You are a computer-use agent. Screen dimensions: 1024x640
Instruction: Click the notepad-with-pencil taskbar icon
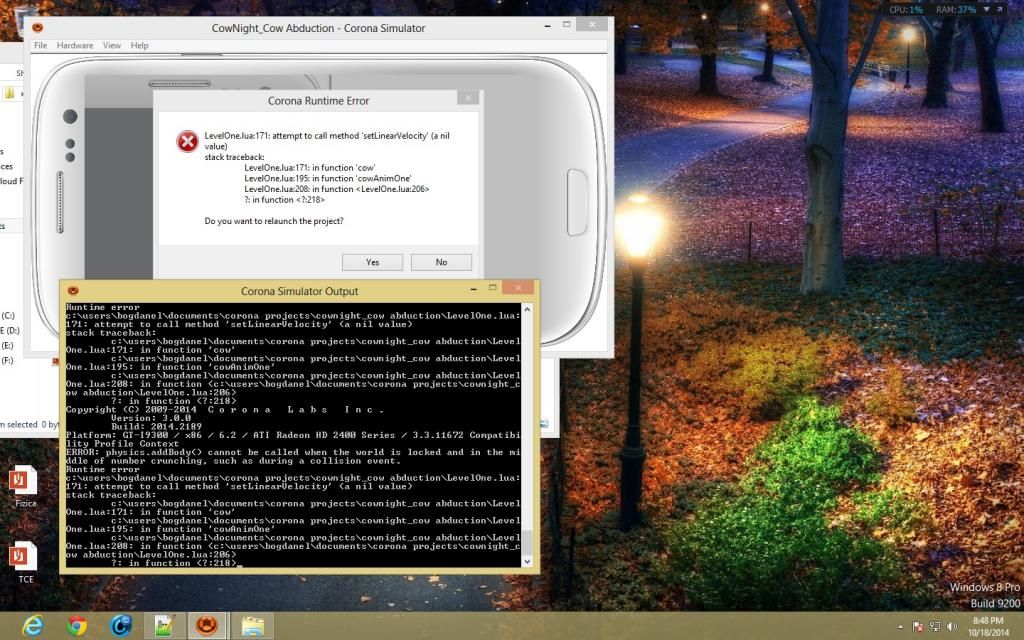pos(164,626)
